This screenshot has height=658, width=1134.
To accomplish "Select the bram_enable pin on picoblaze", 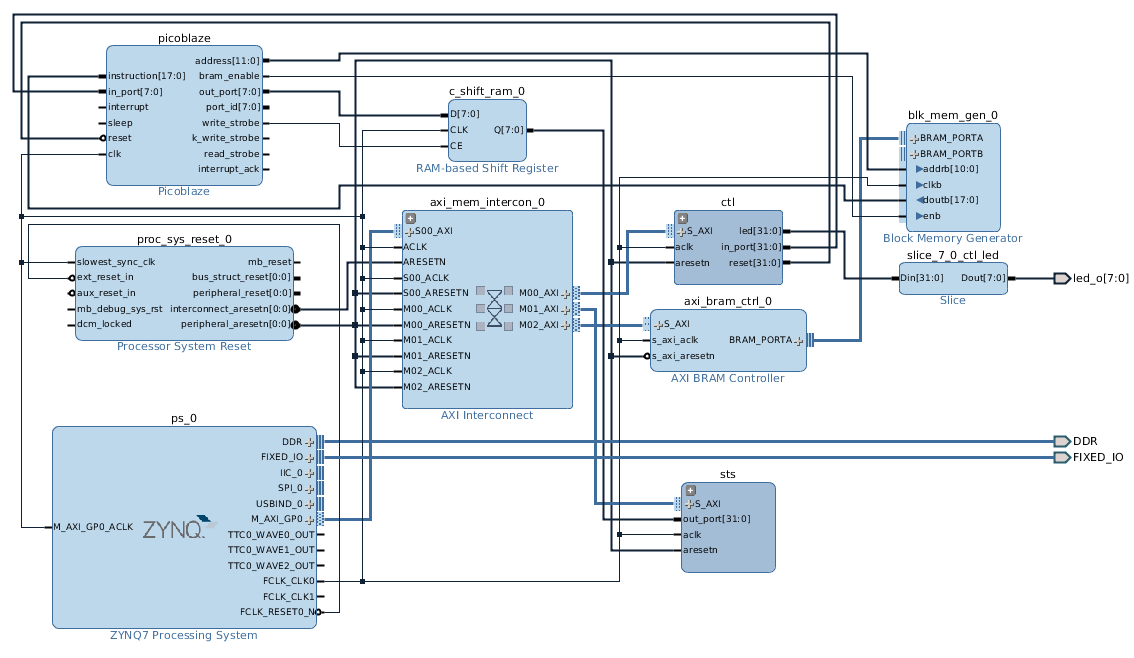I will (x=229, y=76).
